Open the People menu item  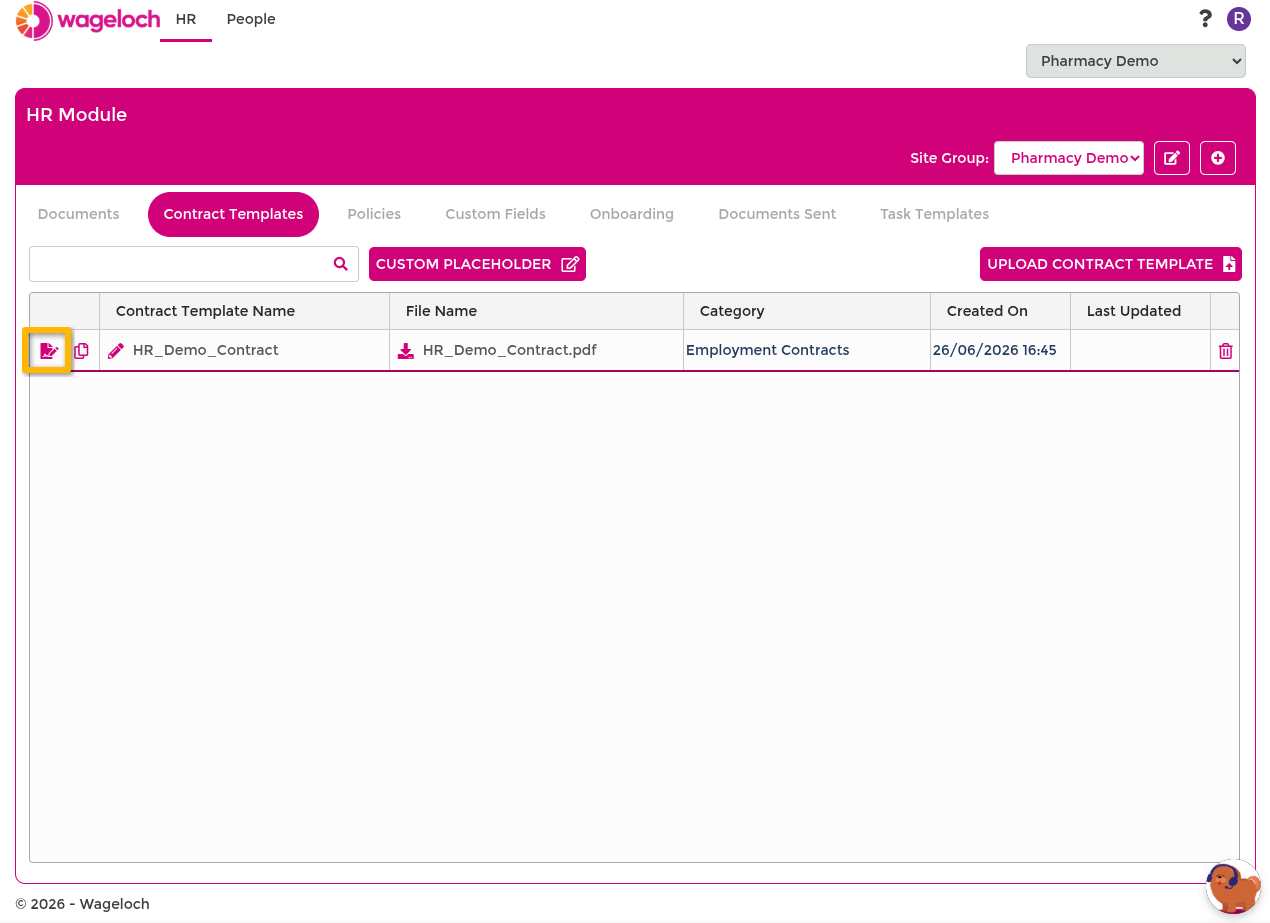[251, 19]
